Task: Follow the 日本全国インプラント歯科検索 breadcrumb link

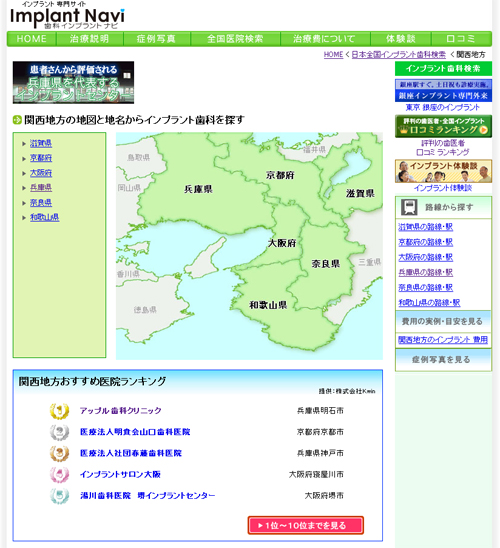Action: (x=399, y=55)
